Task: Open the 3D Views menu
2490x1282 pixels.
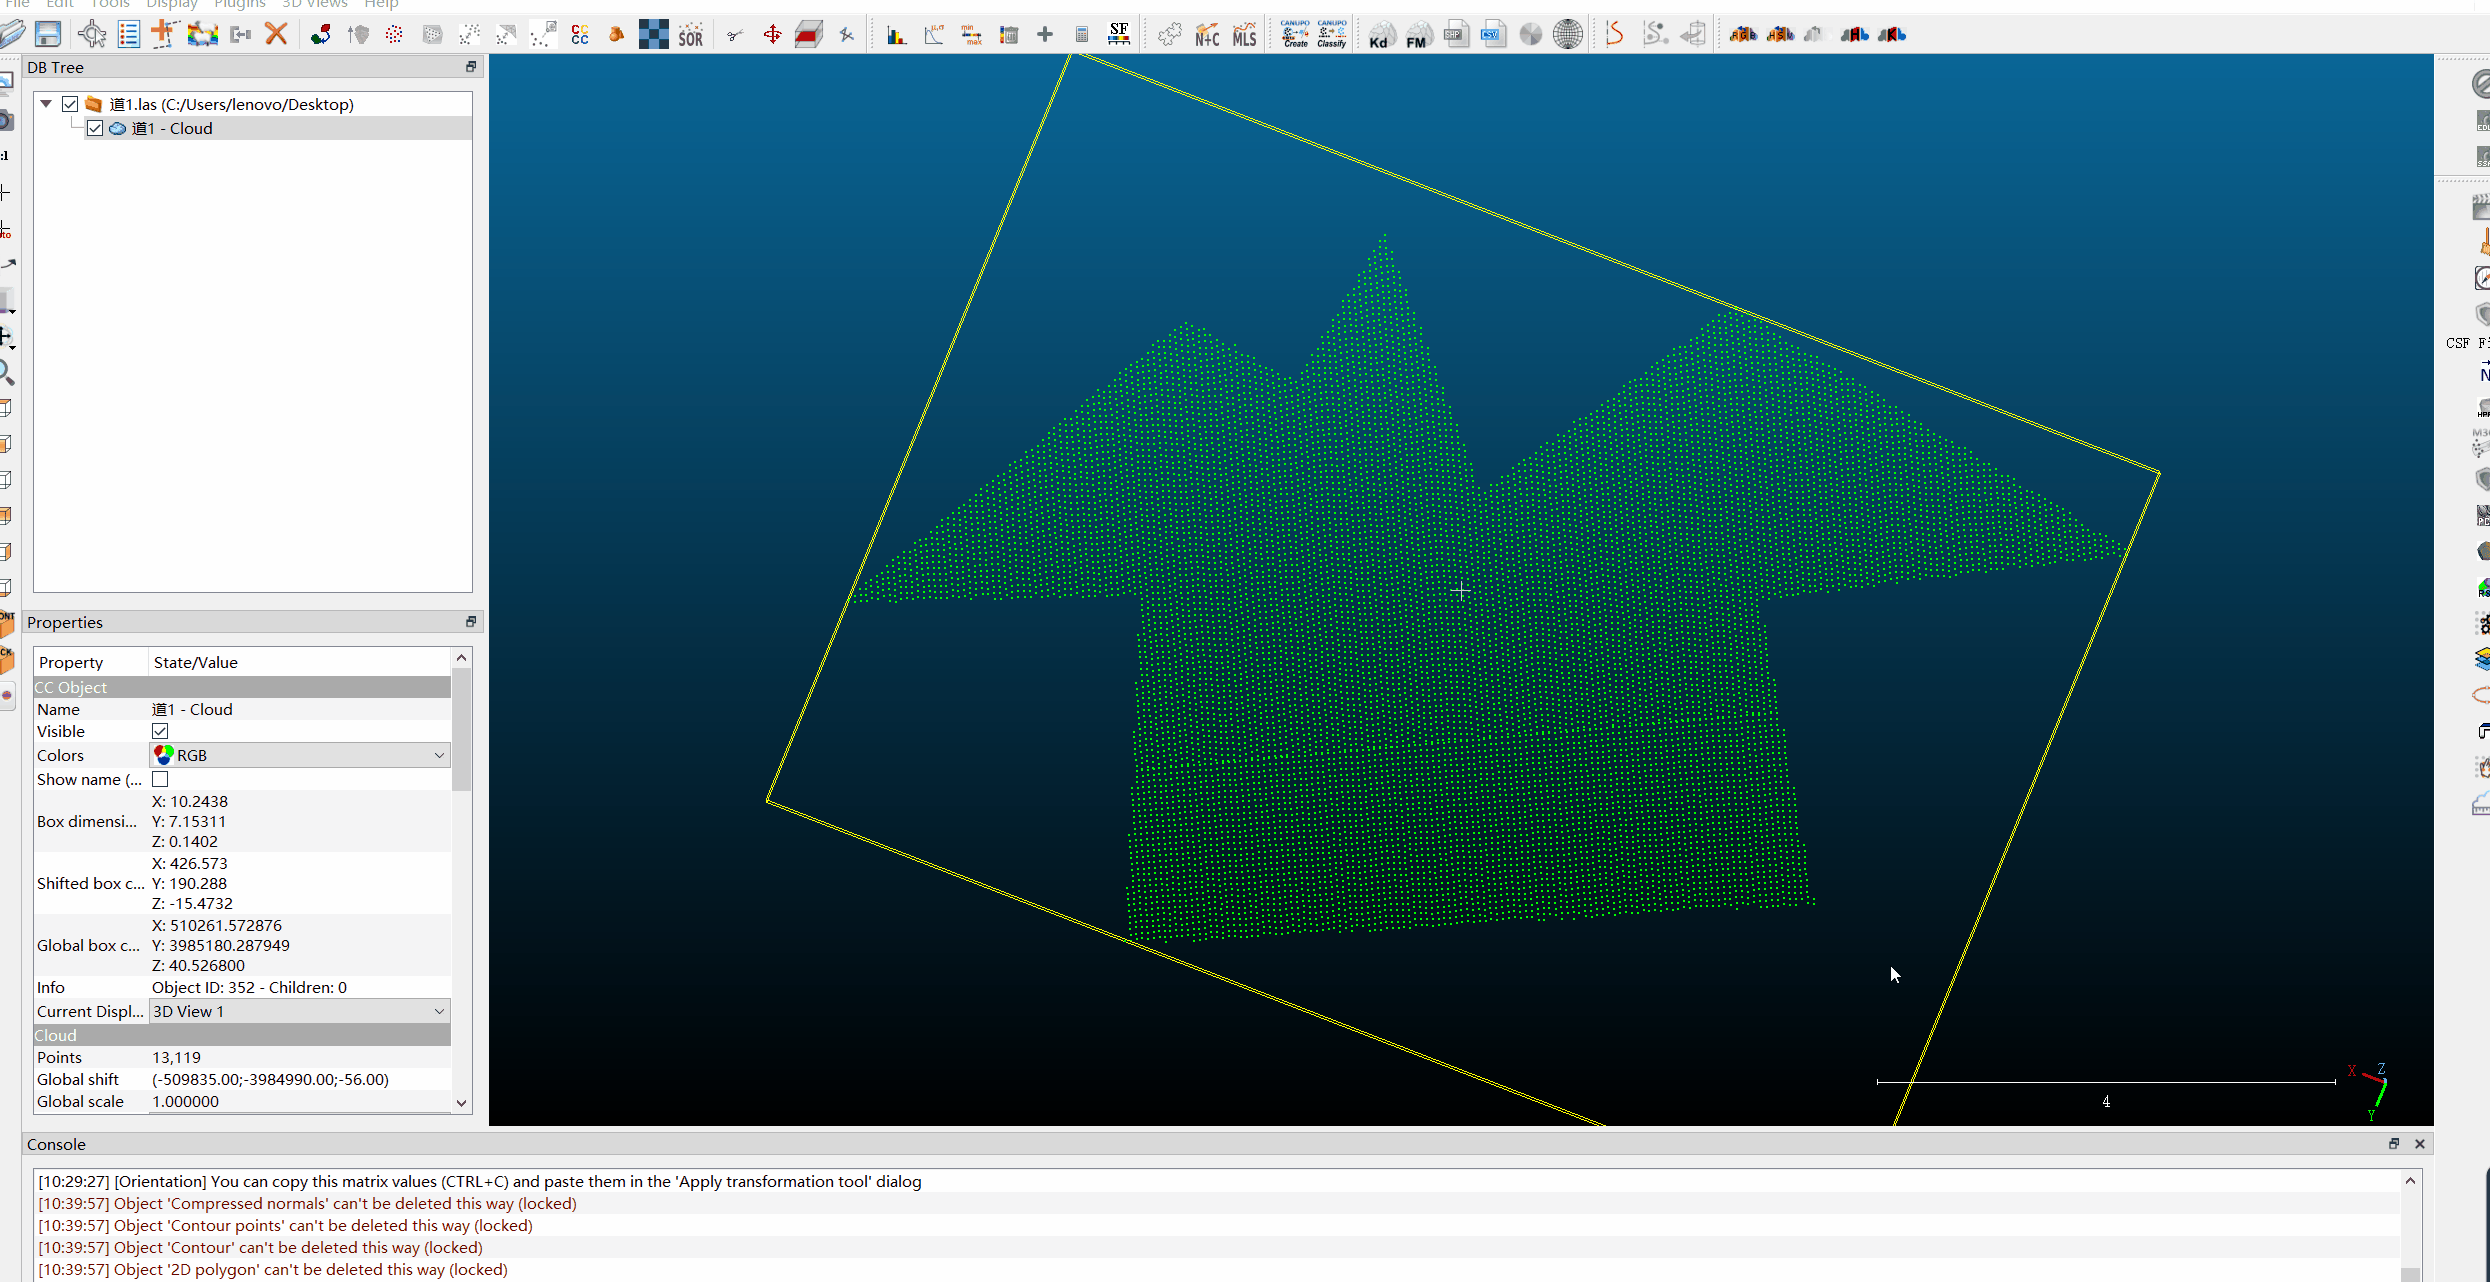Action: [314, 4]
